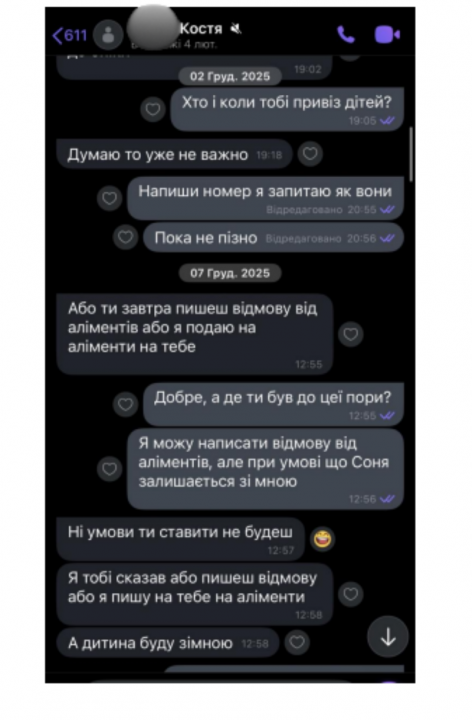The height and width of the screenshot is (720, 472).
Task: Like 'Я тобі сказав або пишеш відмову' message
Action: click(x=351, y=594)
